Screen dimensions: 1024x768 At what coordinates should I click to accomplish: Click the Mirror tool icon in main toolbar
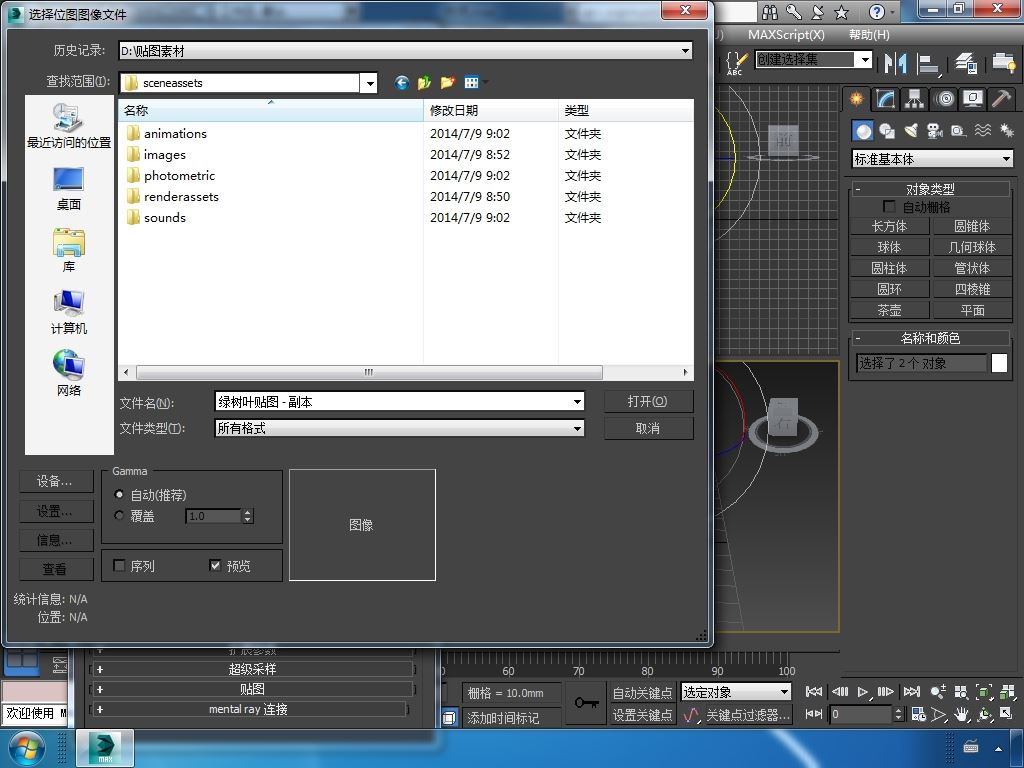(x=895, y=63)
